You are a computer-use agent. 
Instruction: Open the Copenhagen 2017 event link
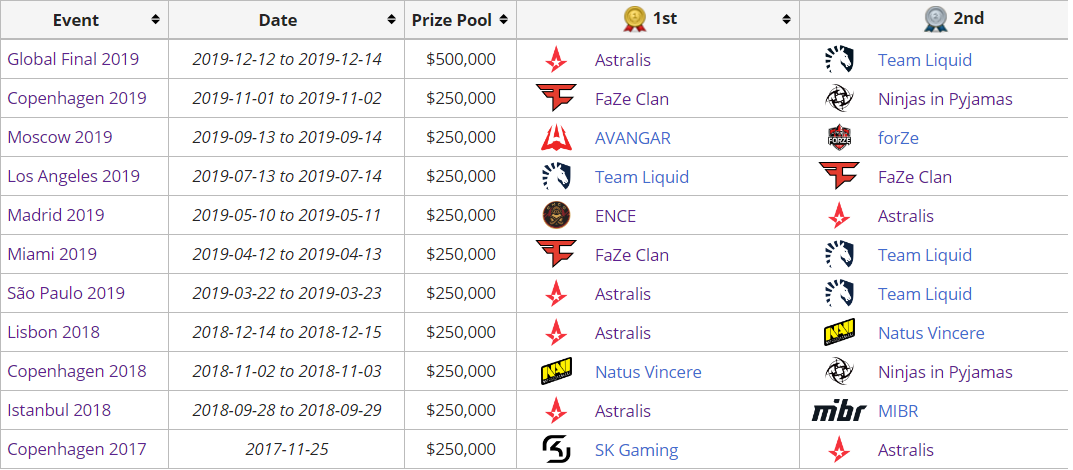(77, 449)
